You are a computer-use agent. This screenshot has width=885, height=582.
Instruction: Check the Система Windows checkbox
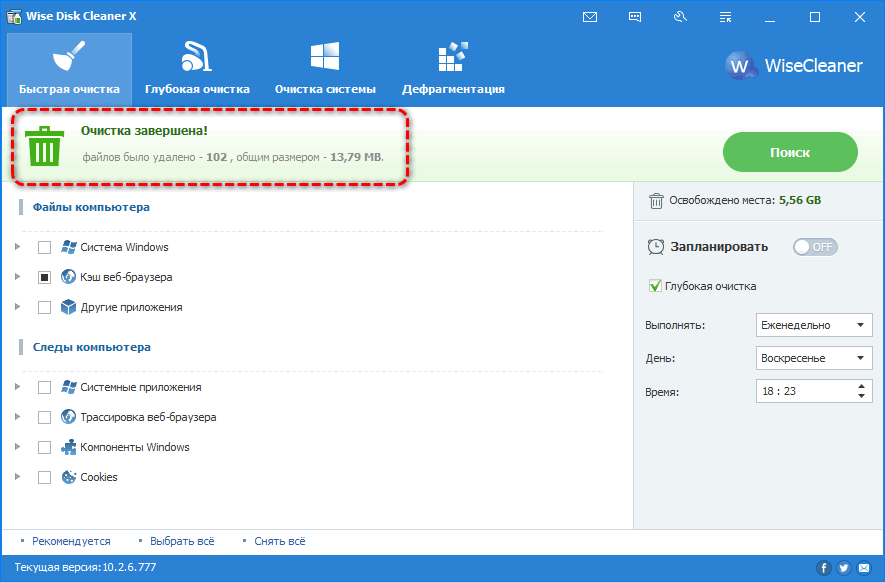click(44, 247)
